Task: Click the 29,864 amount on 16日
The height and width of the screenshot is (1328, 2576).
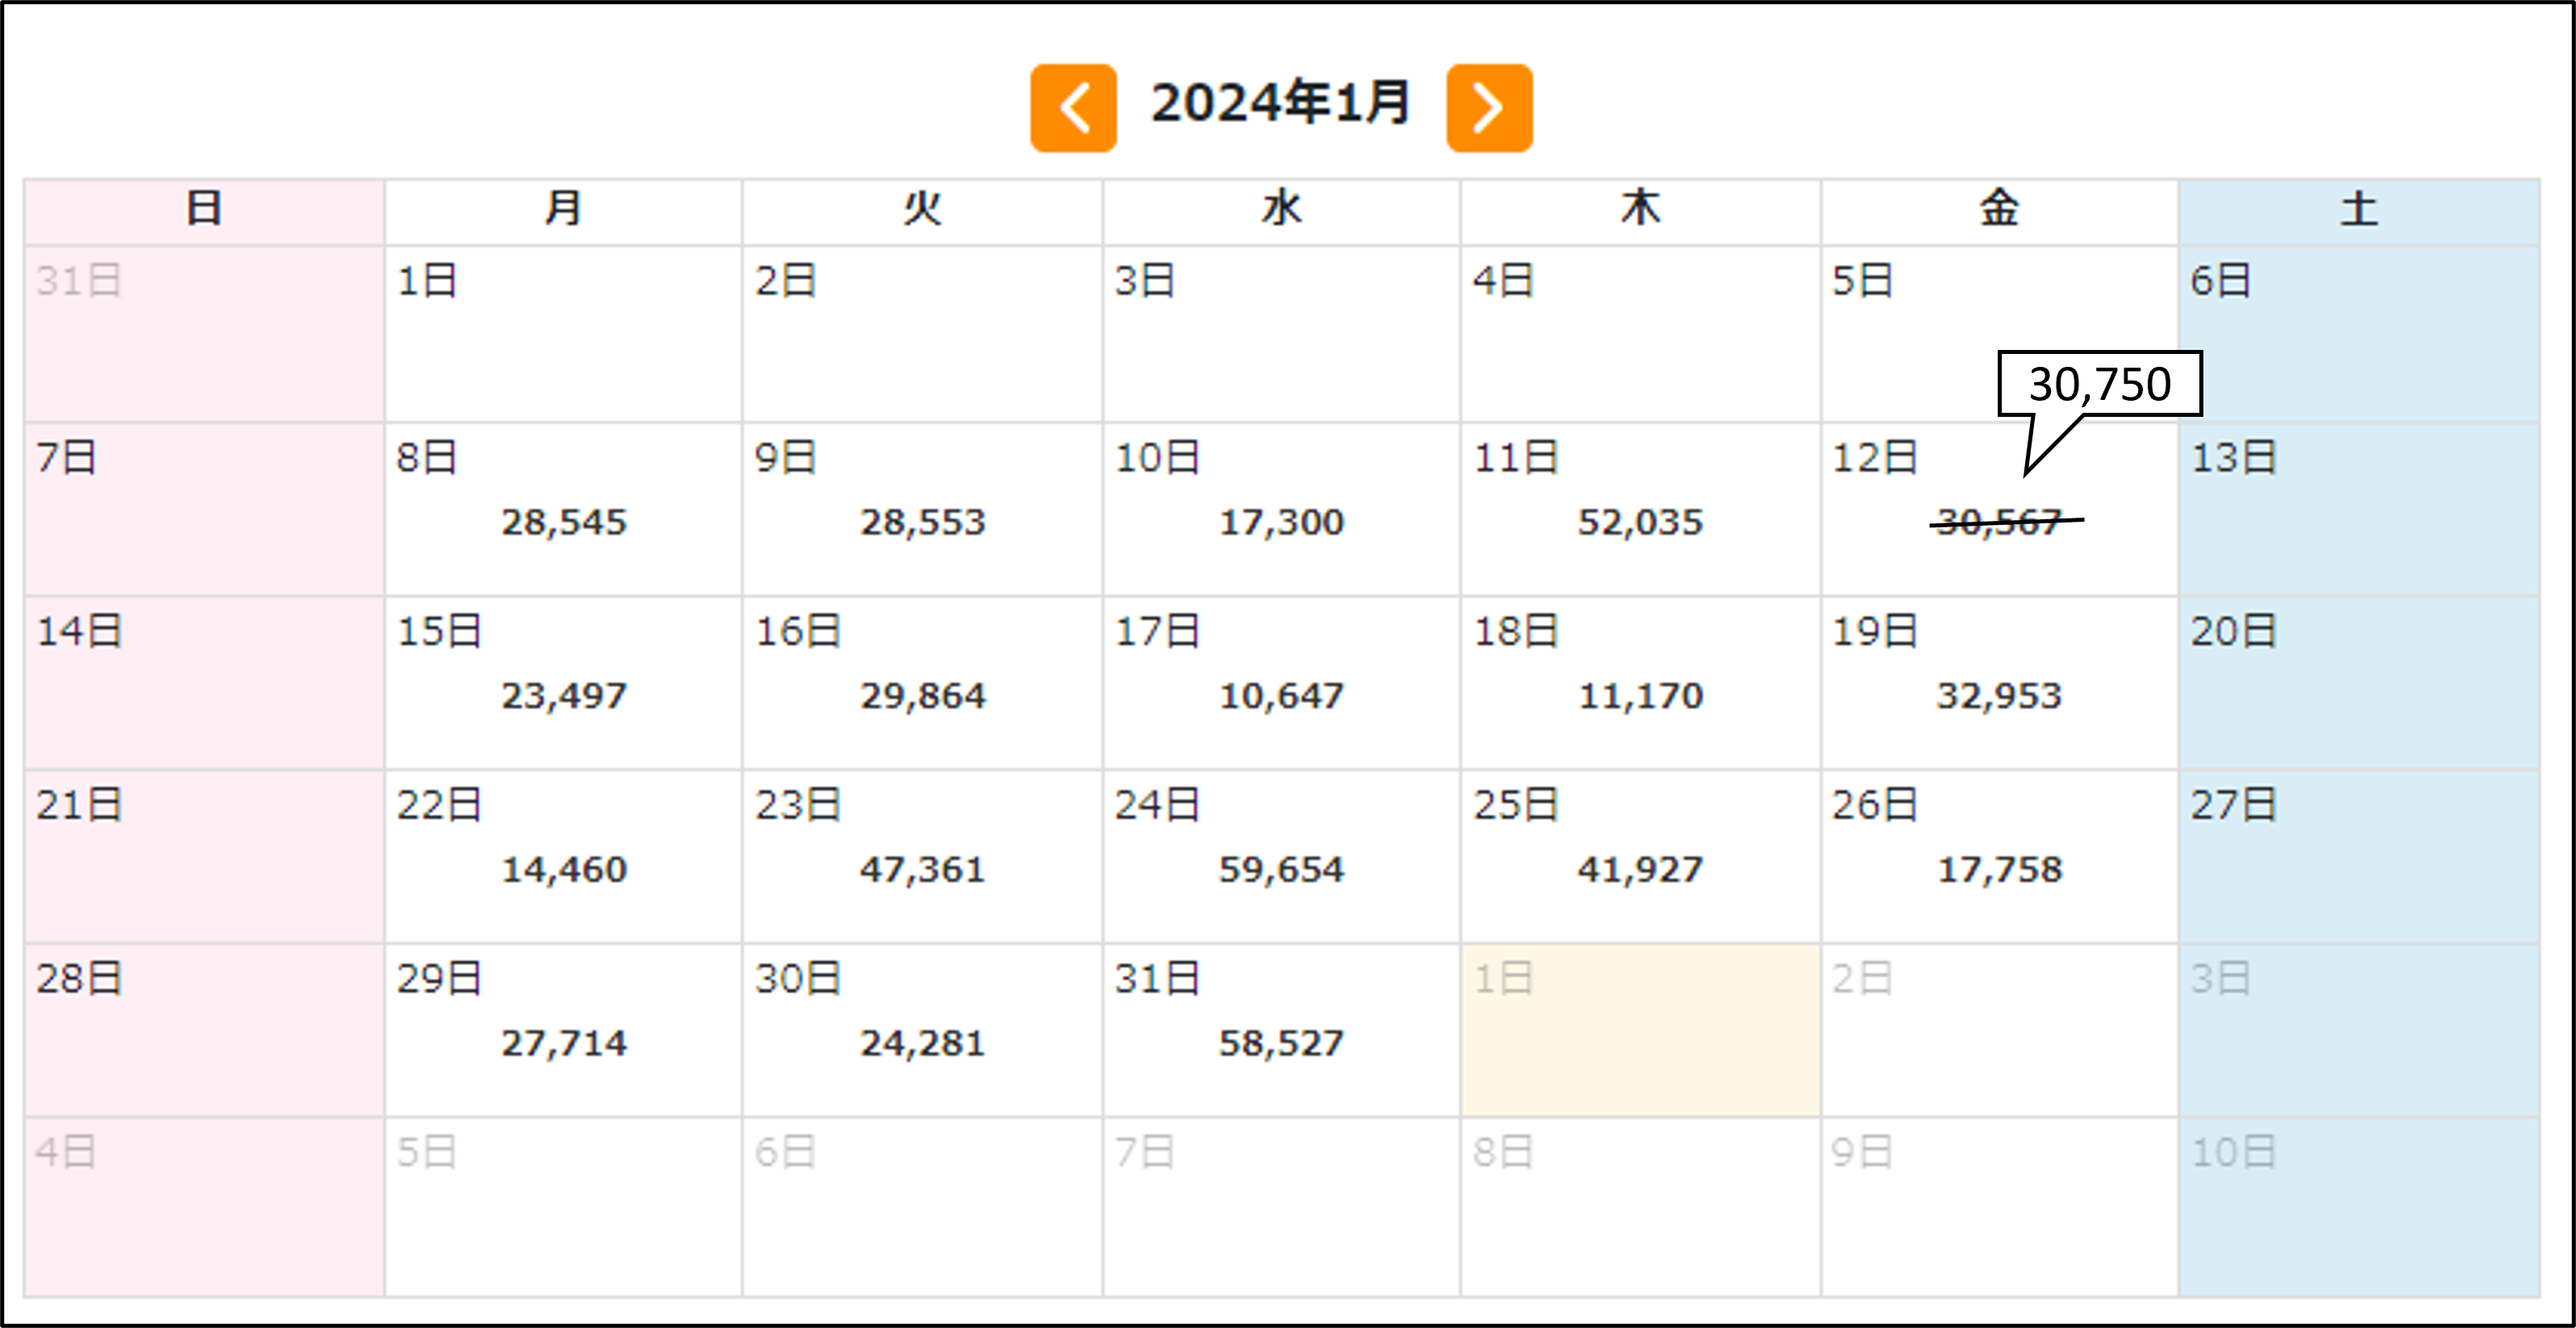Action: pos(922,696)
